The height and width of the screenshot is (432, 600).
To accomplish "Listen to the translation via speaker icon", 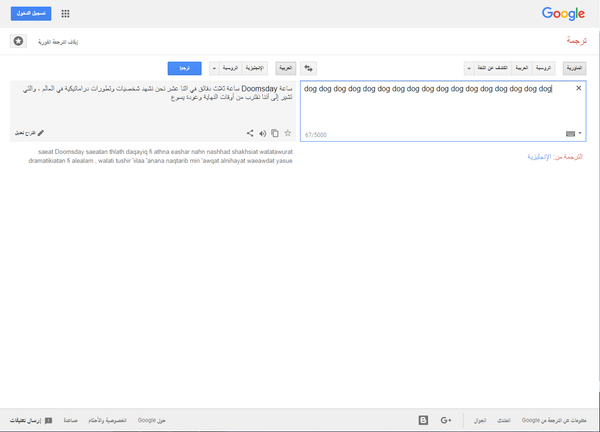I will point(262,132).
